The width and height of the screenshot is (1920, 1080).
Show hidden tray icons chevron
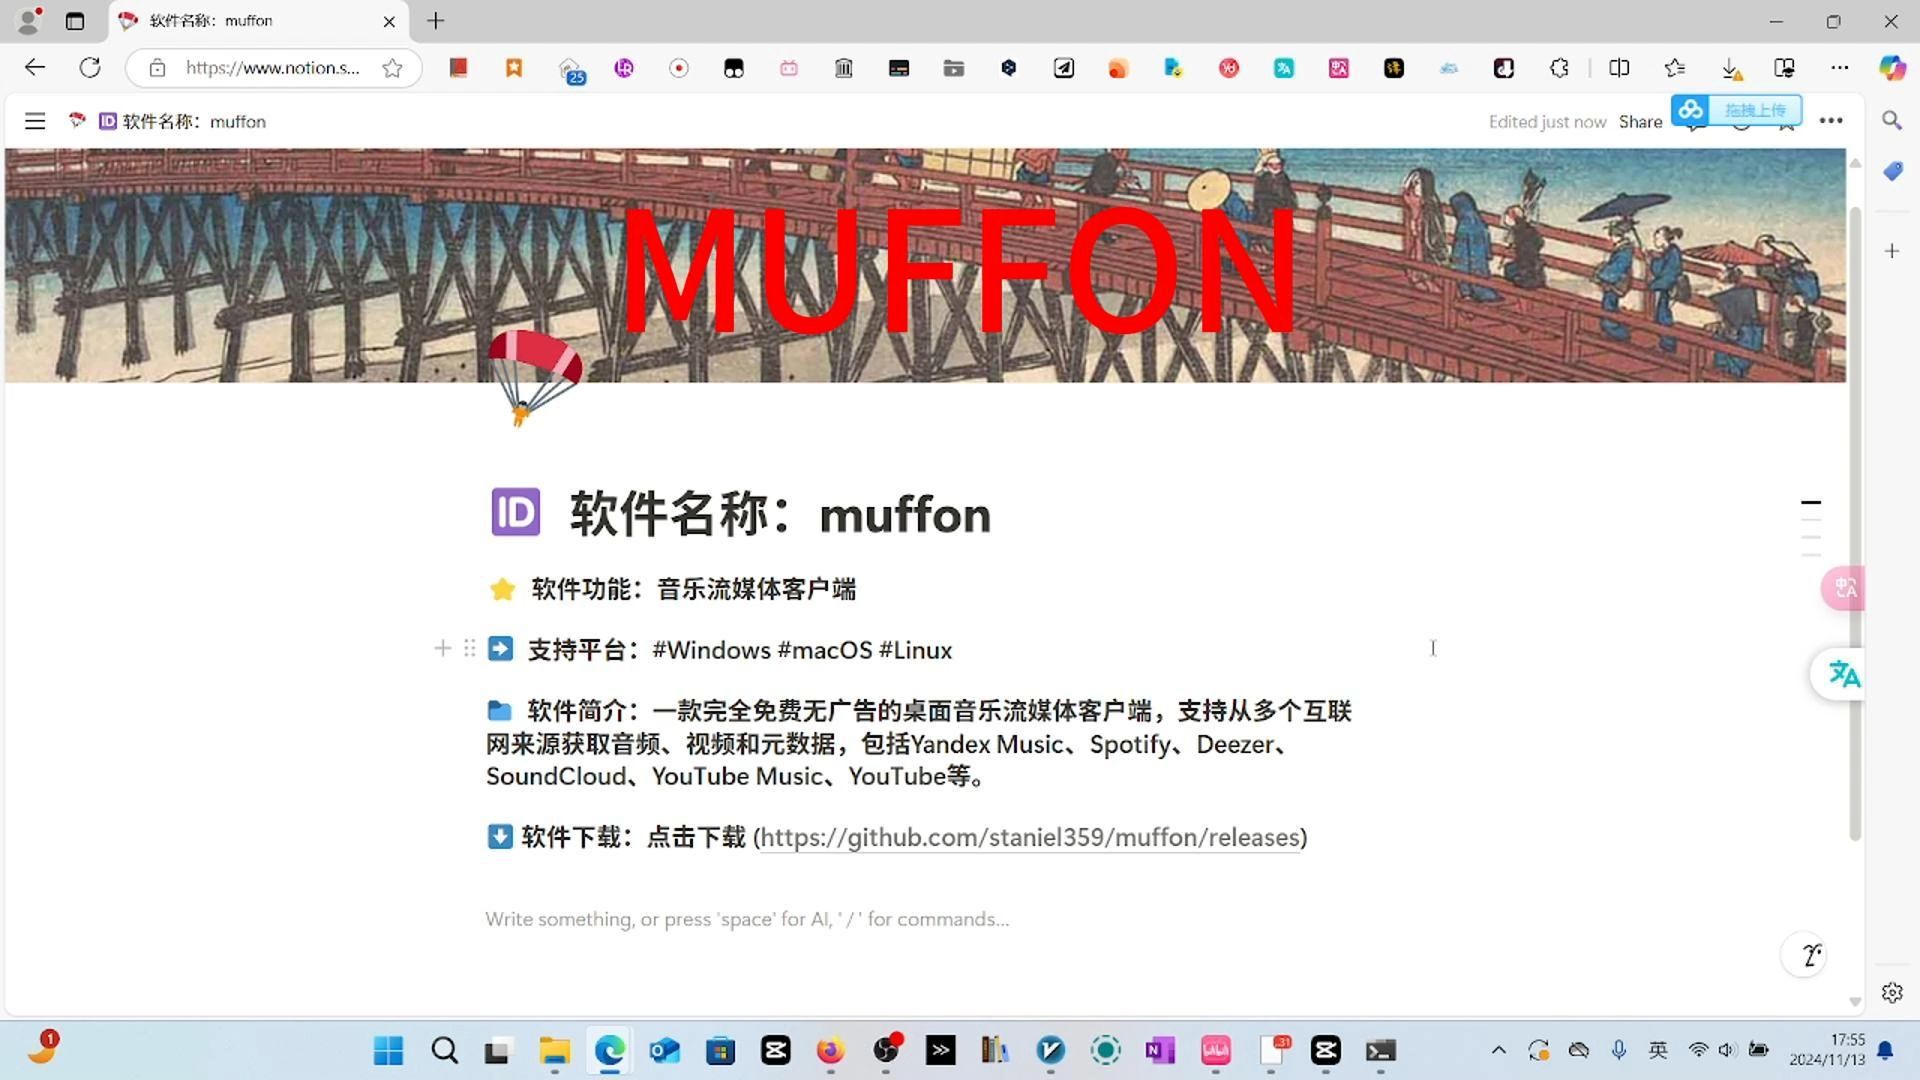coord(1498,1050)
